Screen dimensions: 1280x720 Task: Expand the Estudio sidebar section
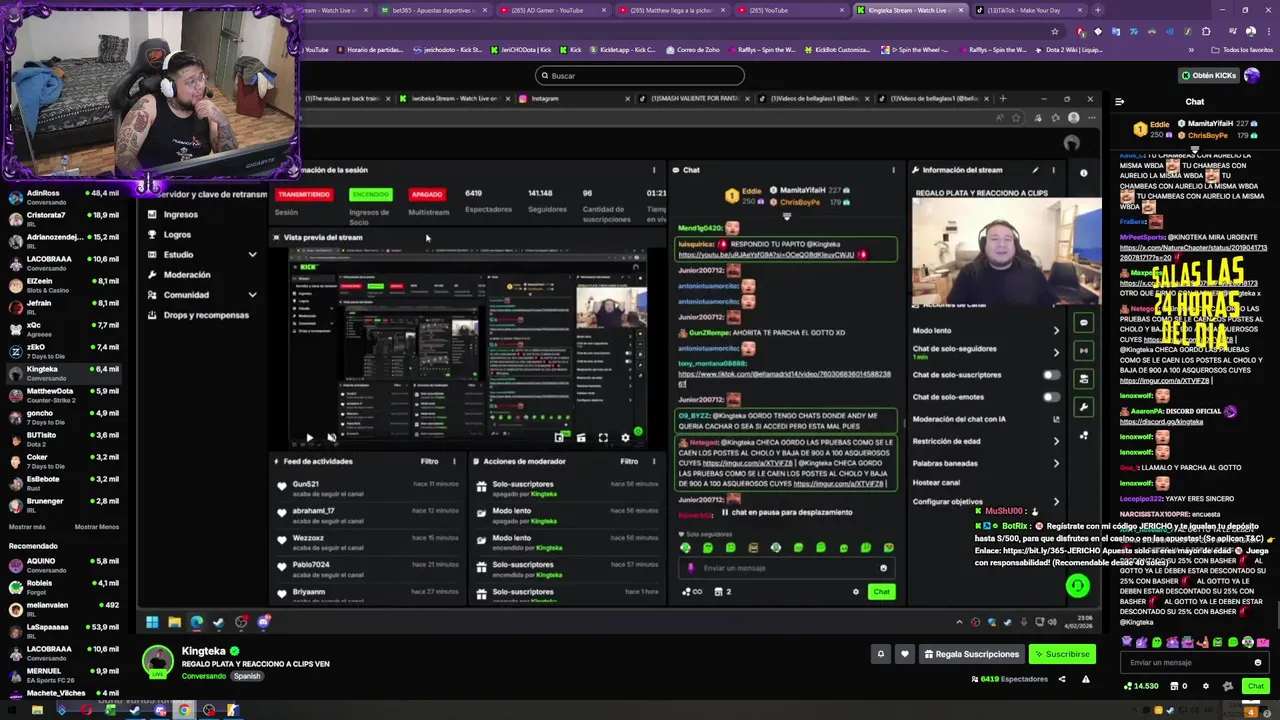point(252,255)
